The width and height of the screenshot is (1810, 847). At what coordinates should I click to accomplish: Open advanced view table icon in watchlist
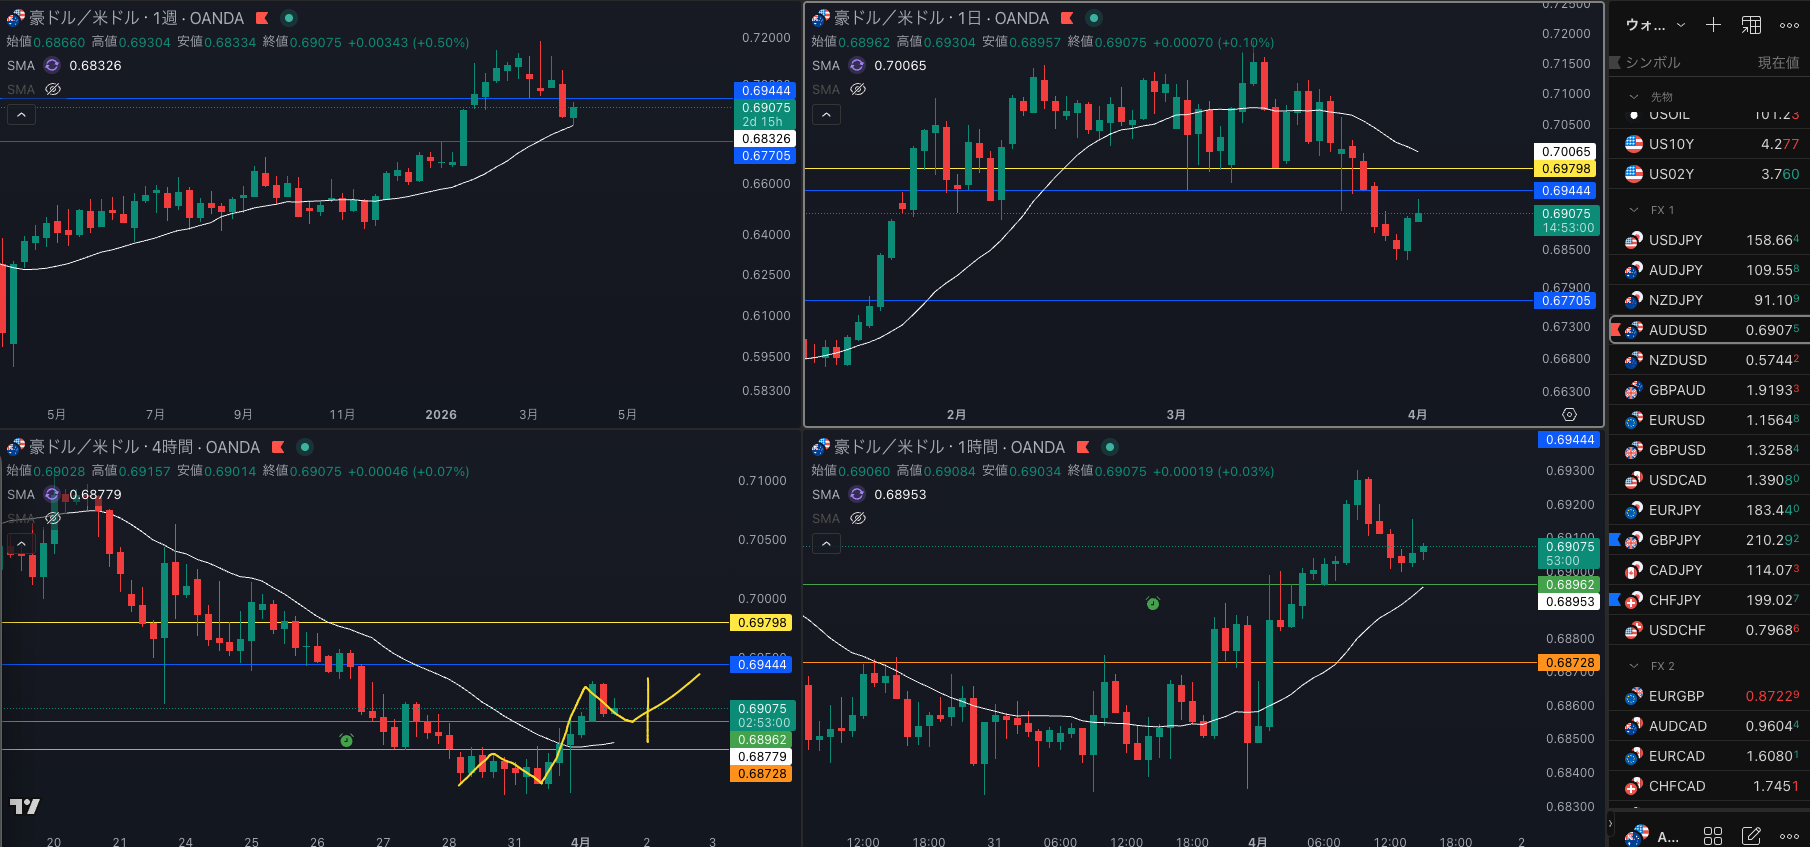point(1751,25)
